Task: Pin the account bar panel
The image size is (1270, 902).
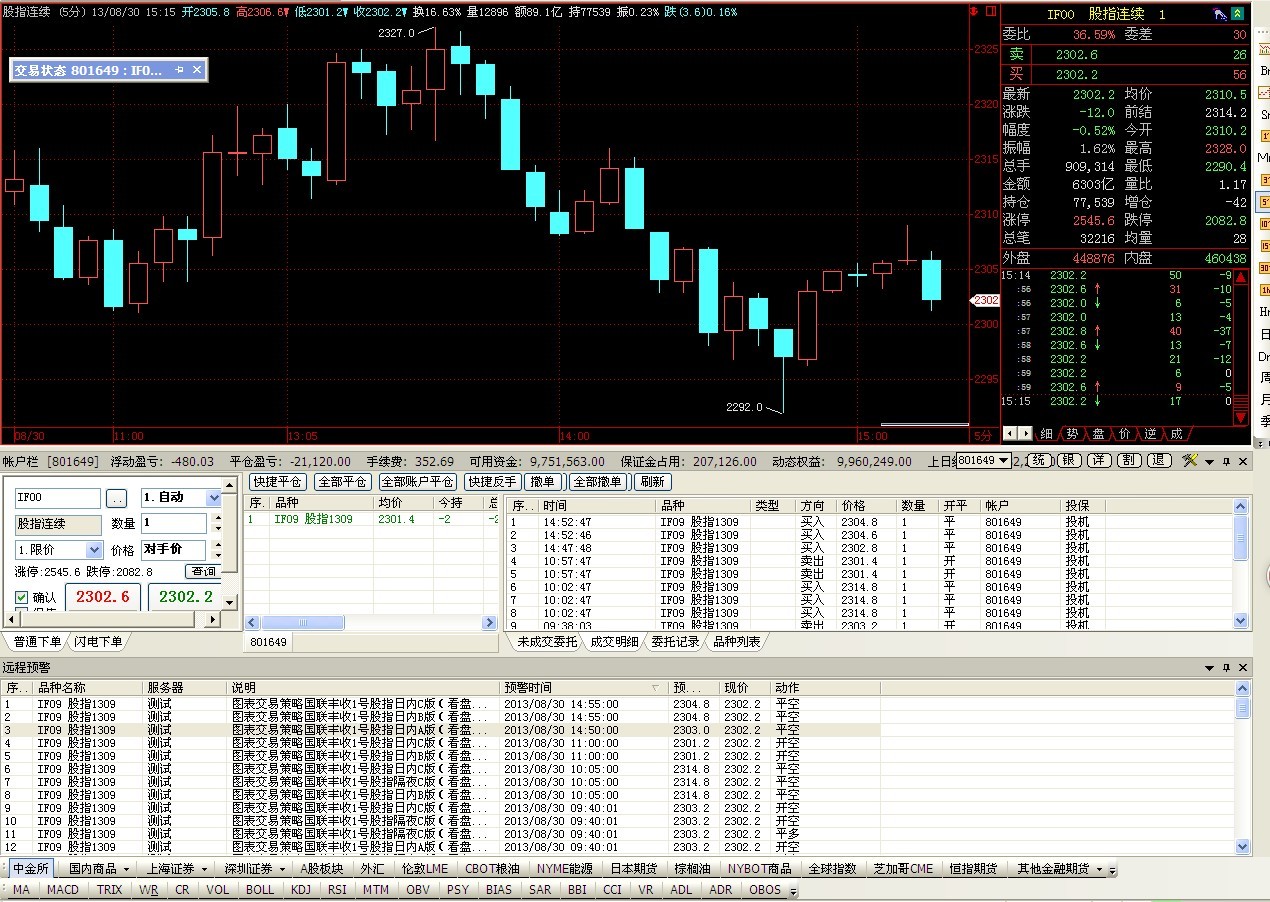Action: point(1226,461)
